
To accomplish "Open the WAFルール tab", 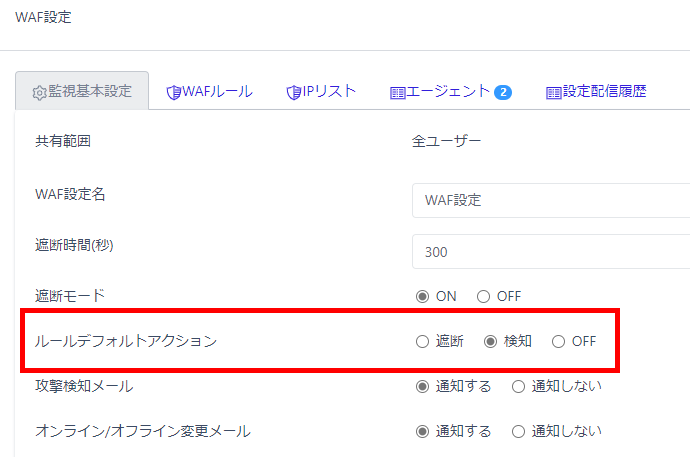I will pyautogui.click(x=216, y=91).
